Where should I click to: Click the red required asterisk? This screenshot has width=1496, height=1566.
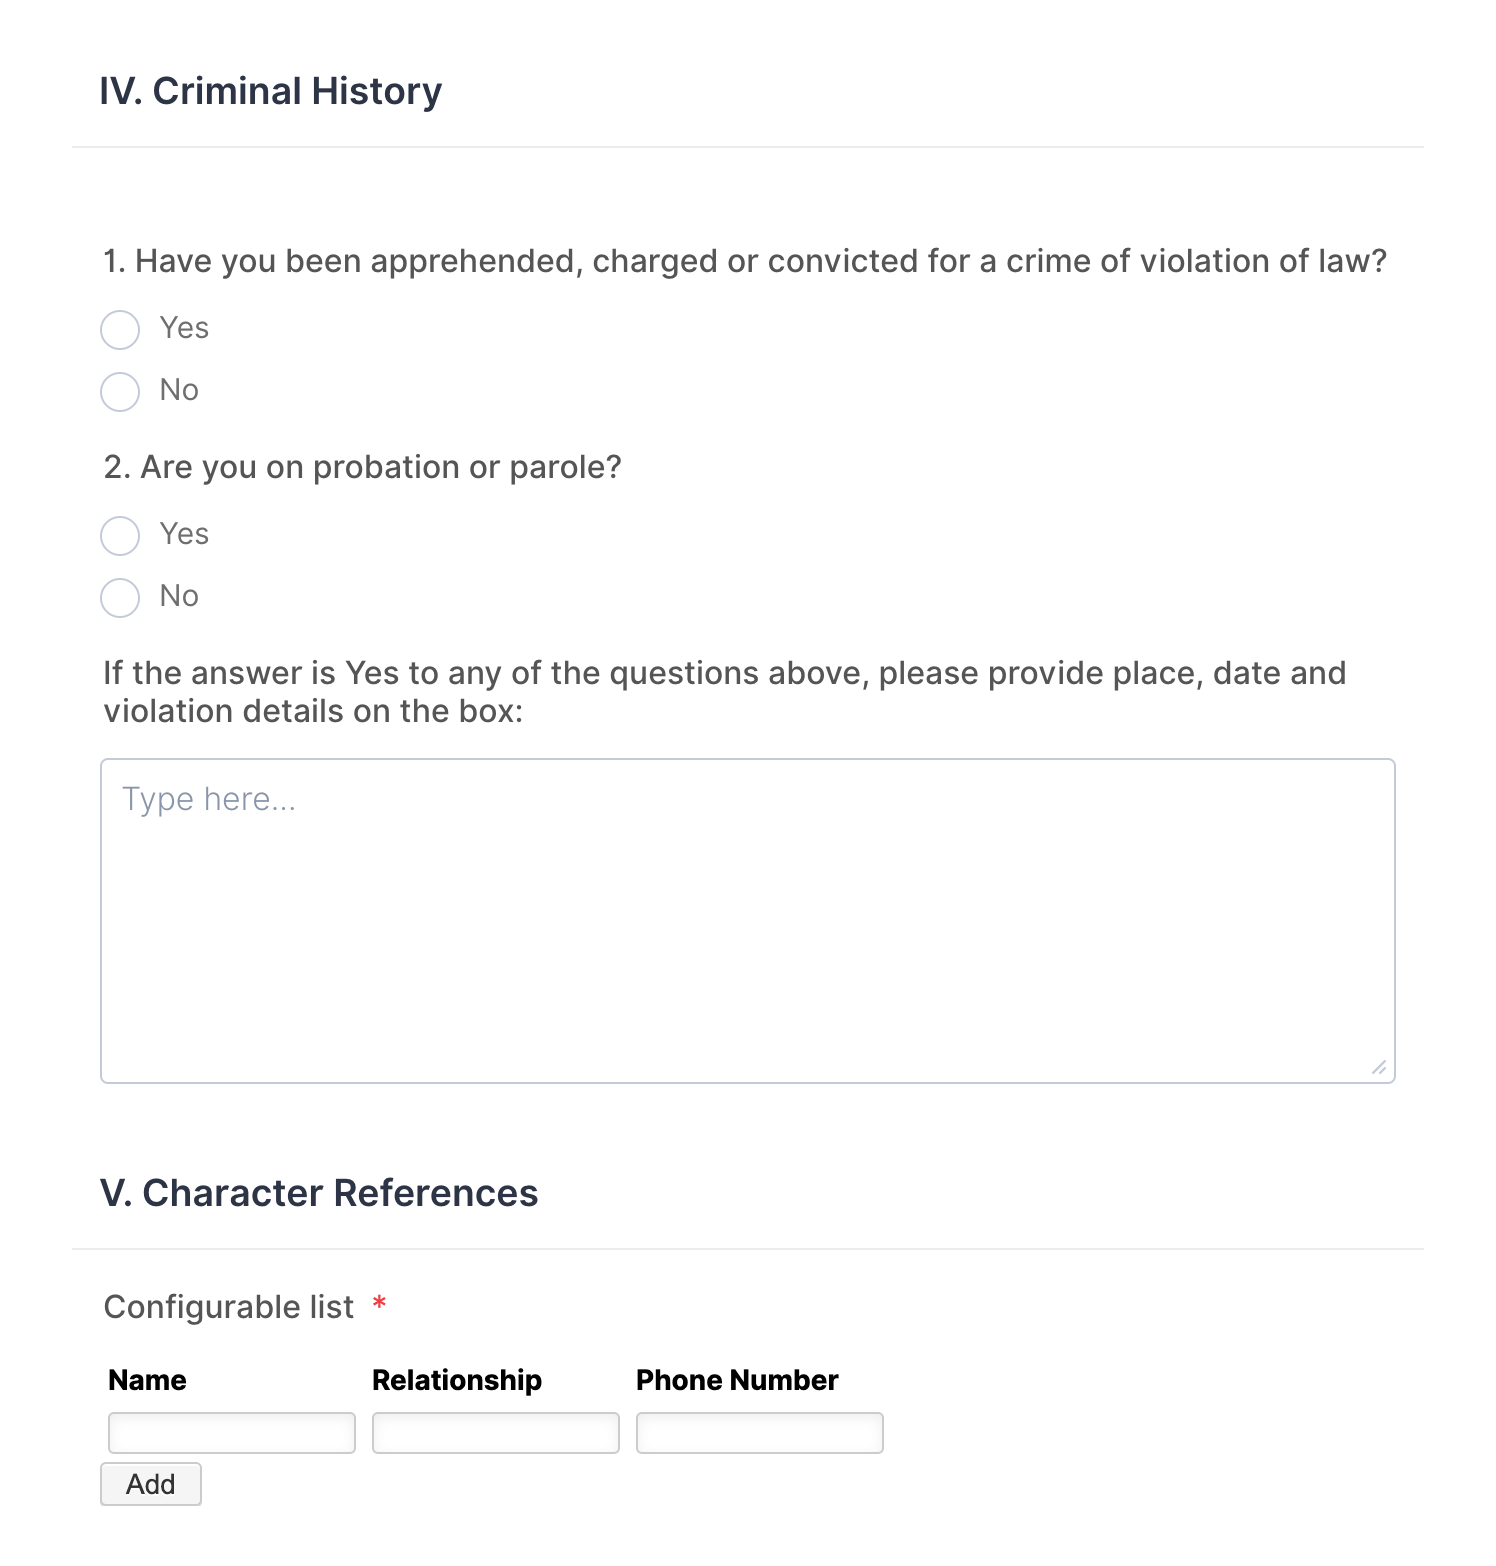[x=379, y=1304]
